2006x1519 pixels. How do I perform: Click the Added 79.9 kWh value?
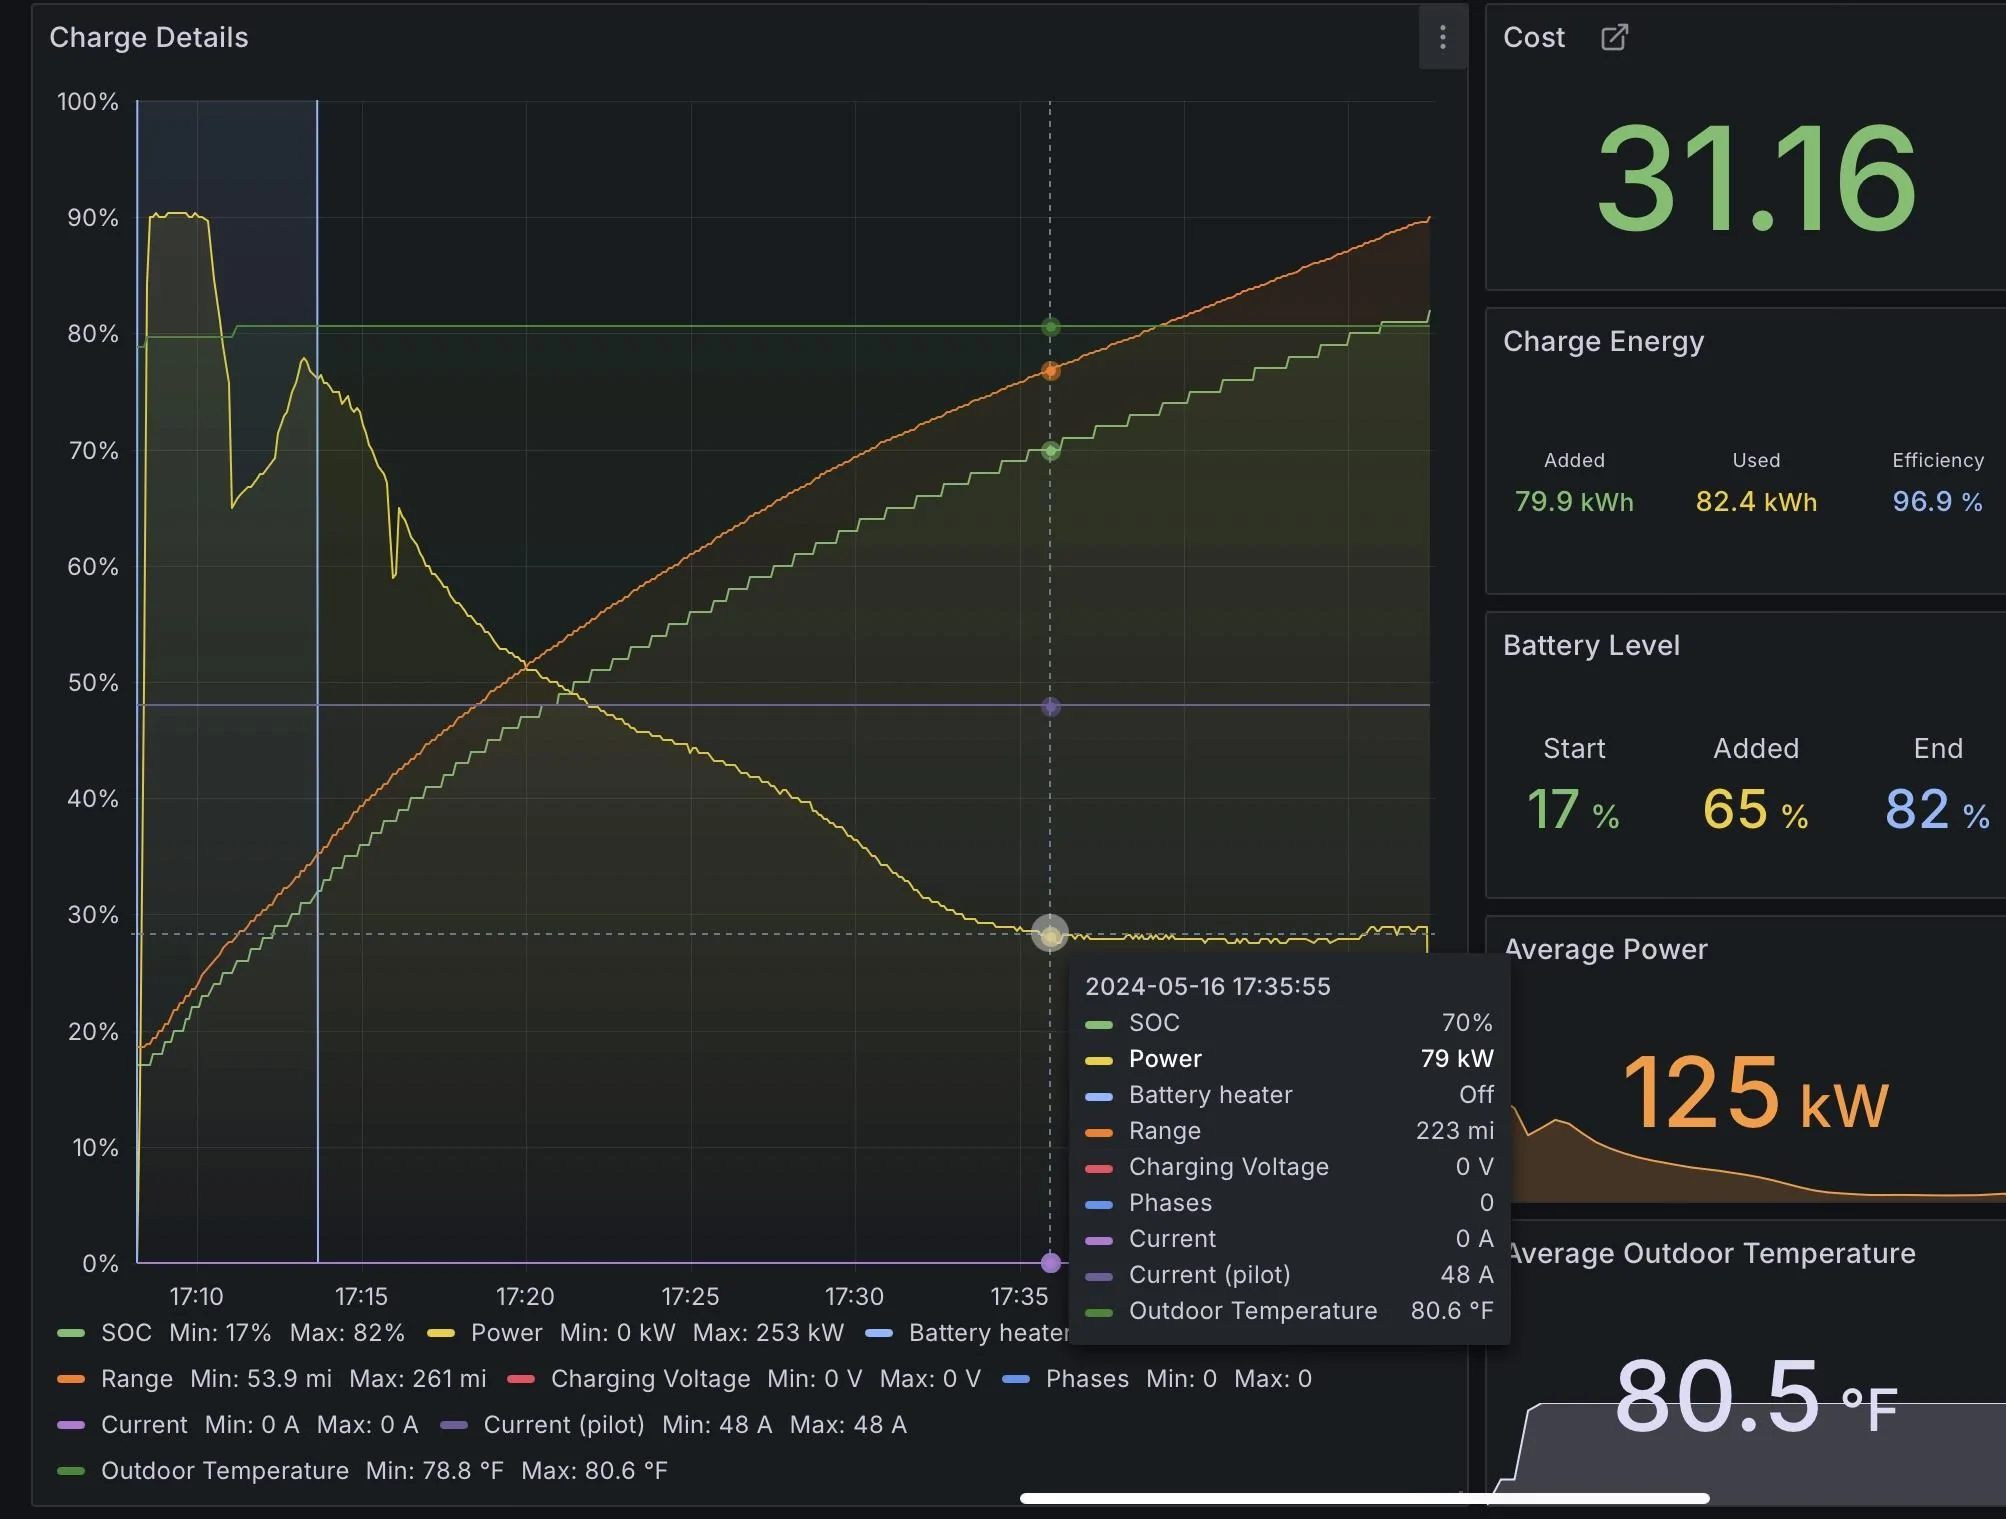click(x=1574, y=502)
